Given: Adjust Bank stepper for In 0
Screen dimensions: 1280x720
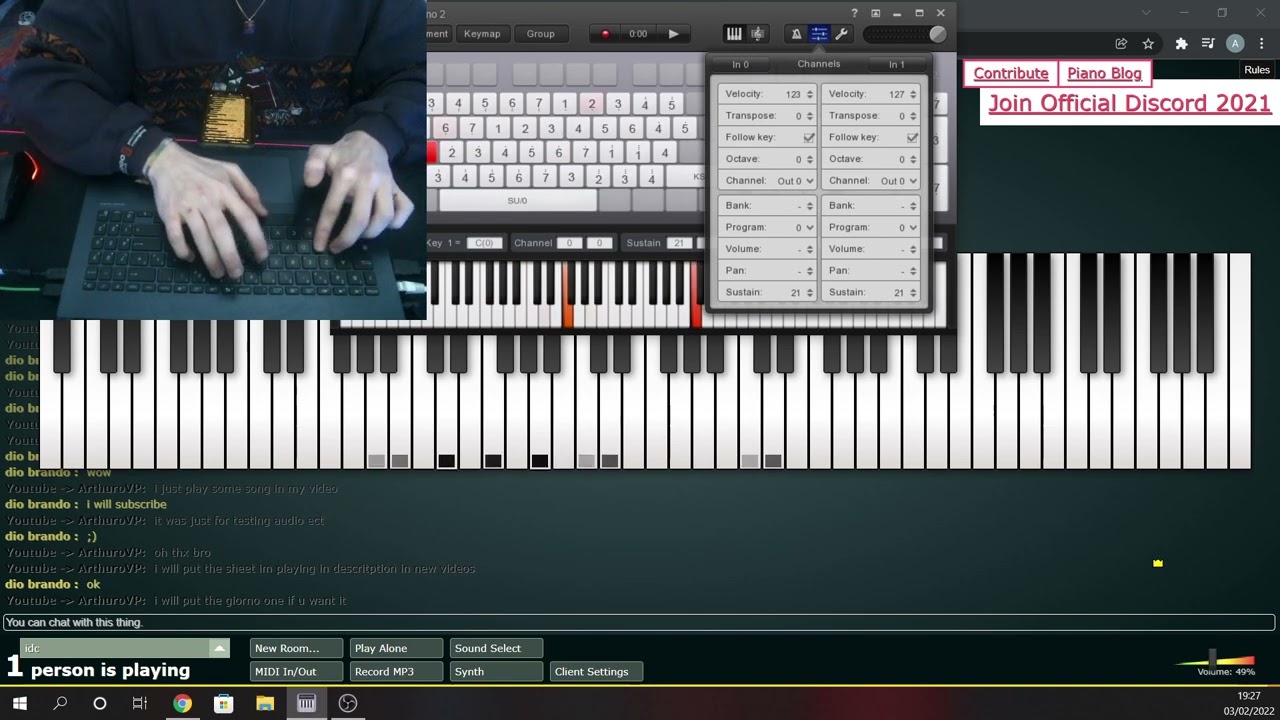Looking at the screenshot, I should pyautogui.click(x=810, y=206).
